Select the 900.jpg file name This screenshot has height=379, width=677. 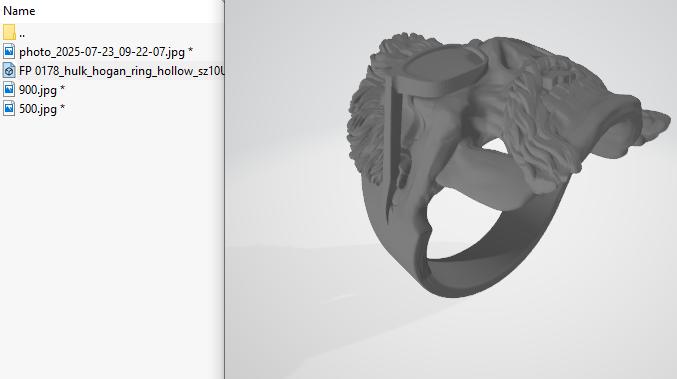38,90
